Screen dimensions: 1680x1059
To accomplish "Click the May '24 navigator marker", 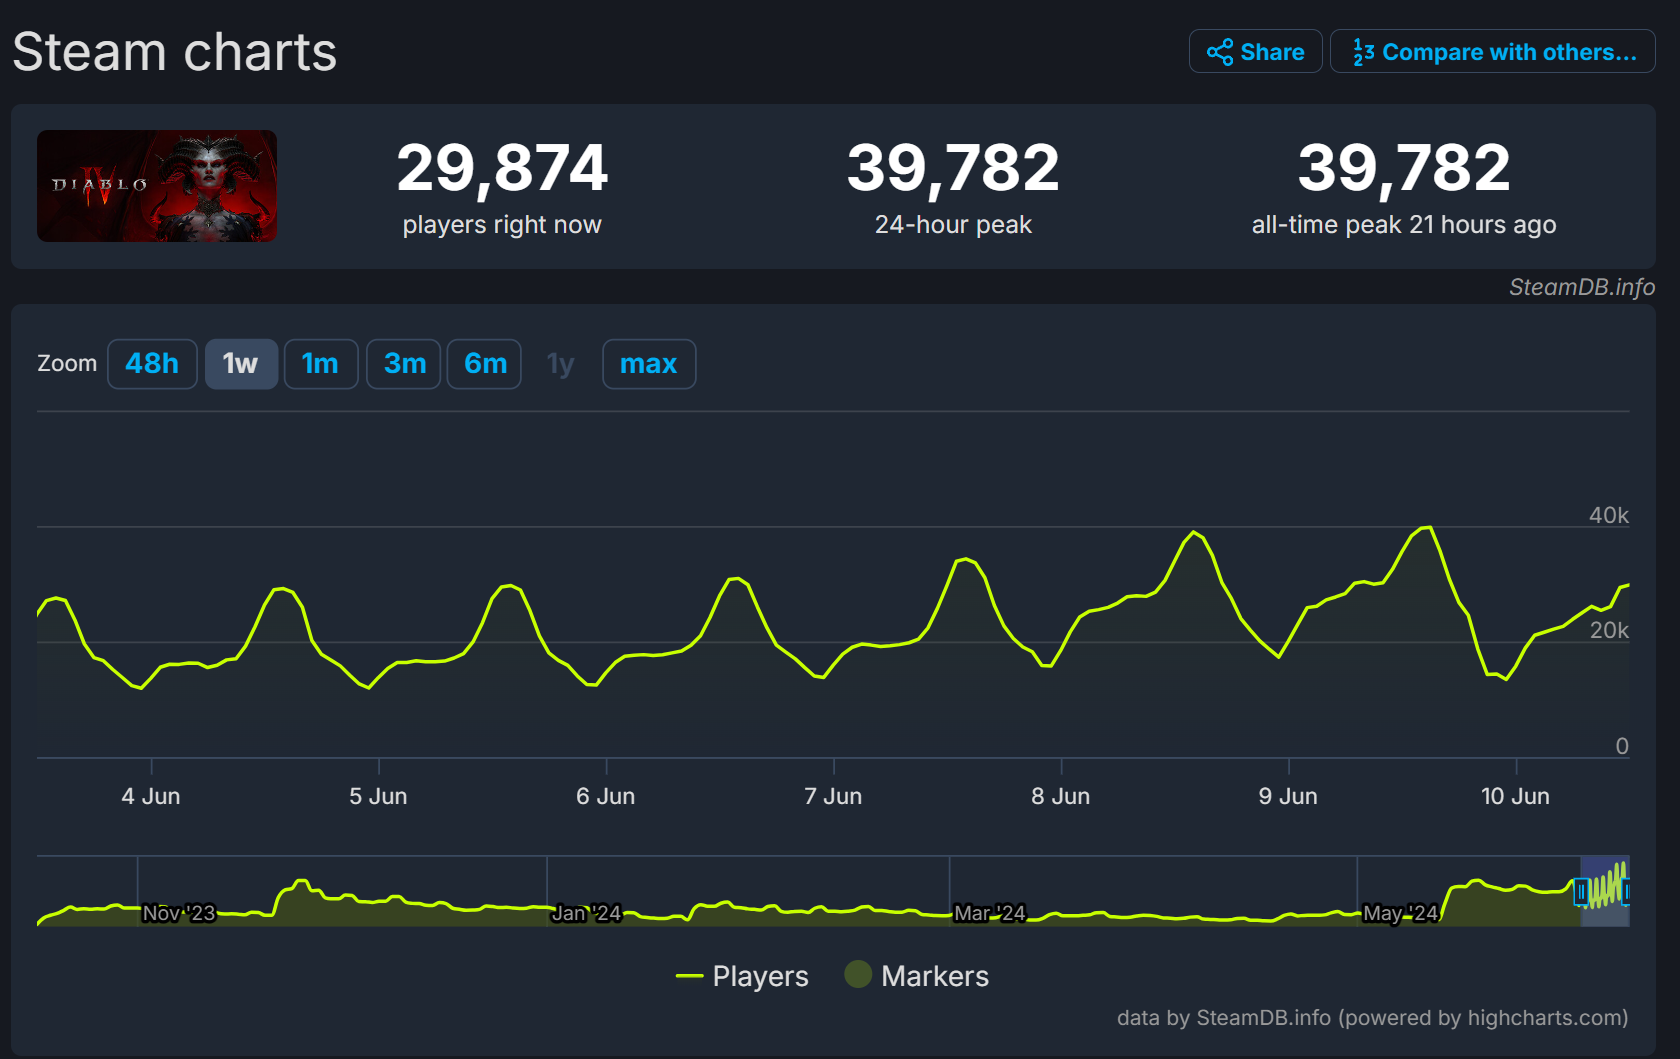I will coord(1401,913).
